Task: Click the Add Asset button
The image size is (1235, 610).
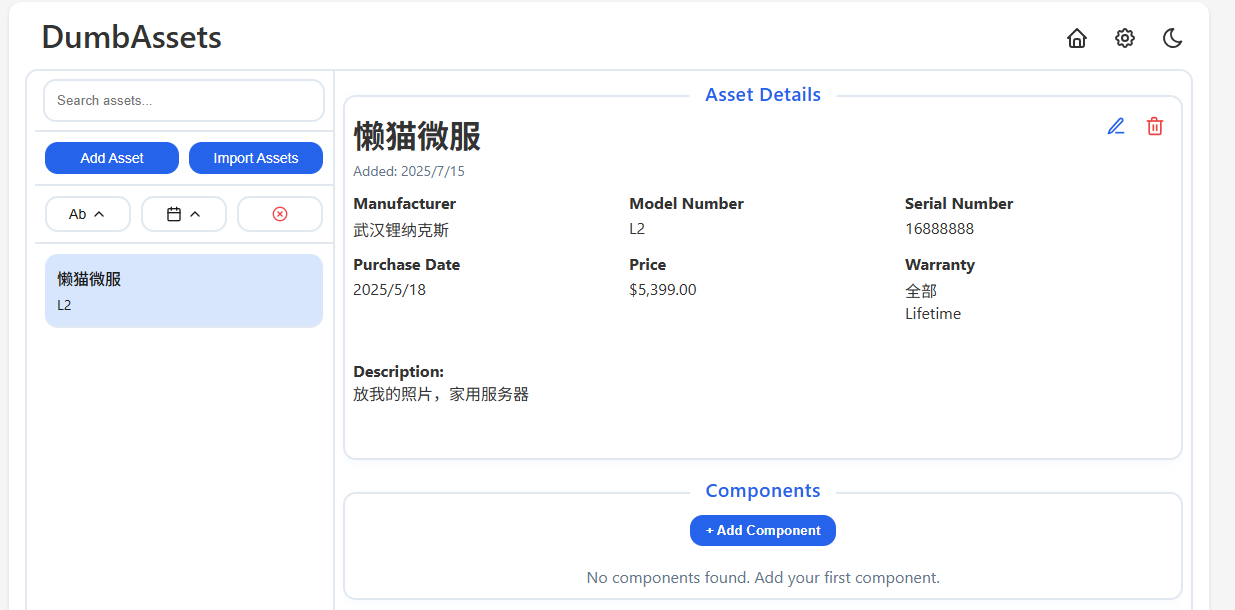Action: point(112,158)
